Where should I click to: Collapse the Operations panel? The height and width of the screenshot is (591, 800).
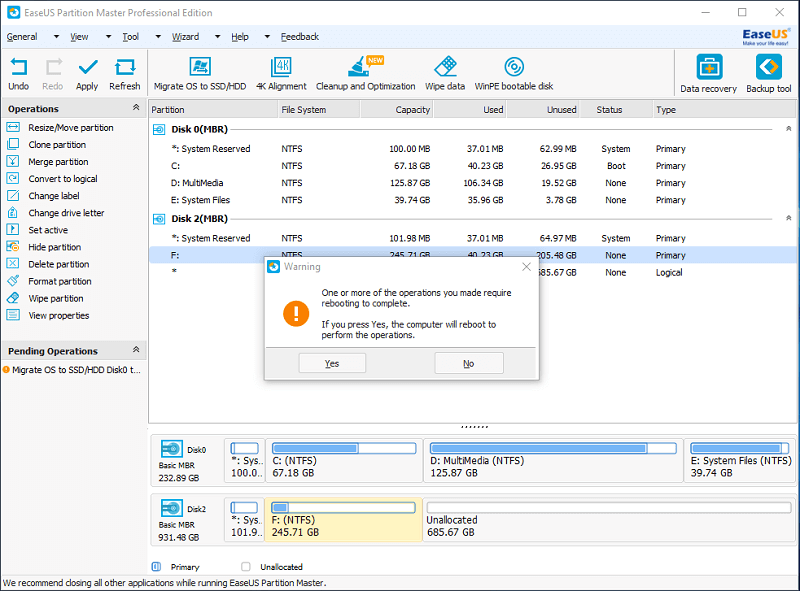click(x=136, y=107)
